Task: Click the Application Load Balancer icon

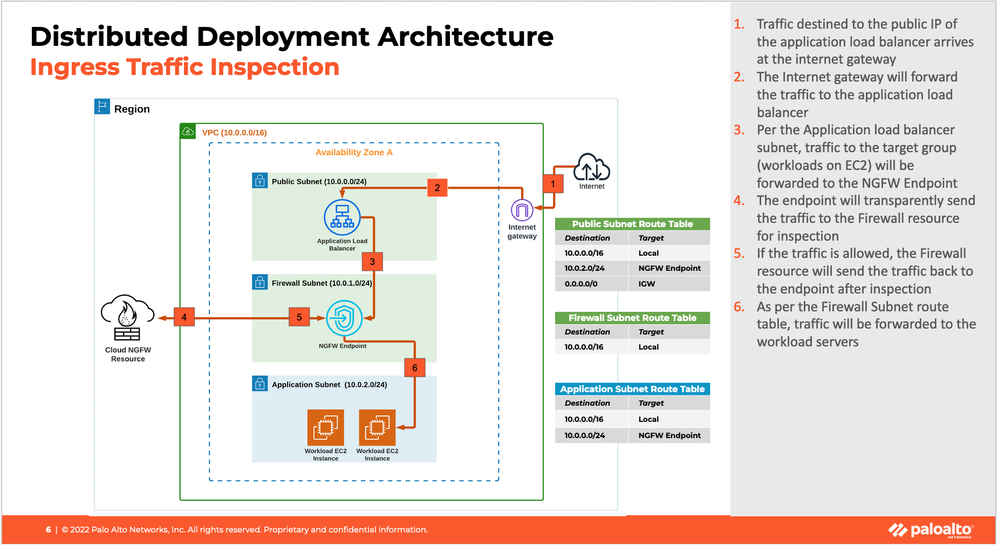Action: [342, 218]
